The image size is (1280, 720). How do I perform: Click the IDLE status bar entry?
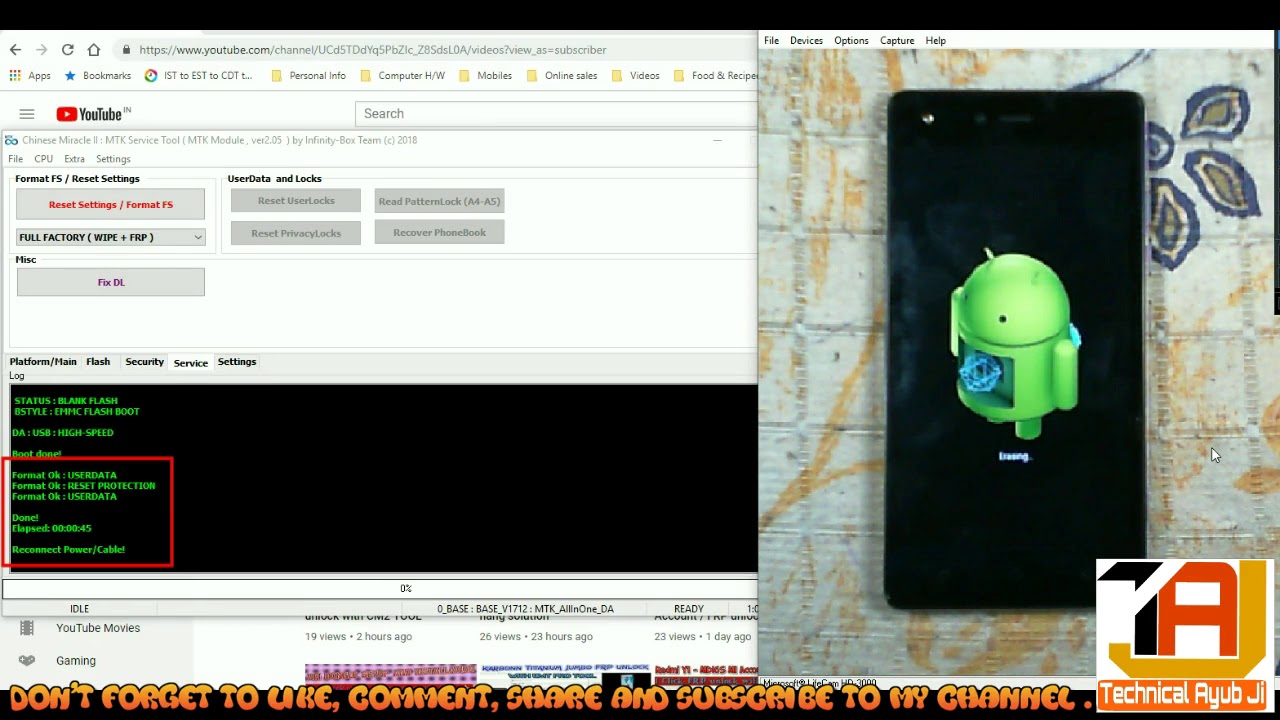pyautogui.click(x=79, y=609)
